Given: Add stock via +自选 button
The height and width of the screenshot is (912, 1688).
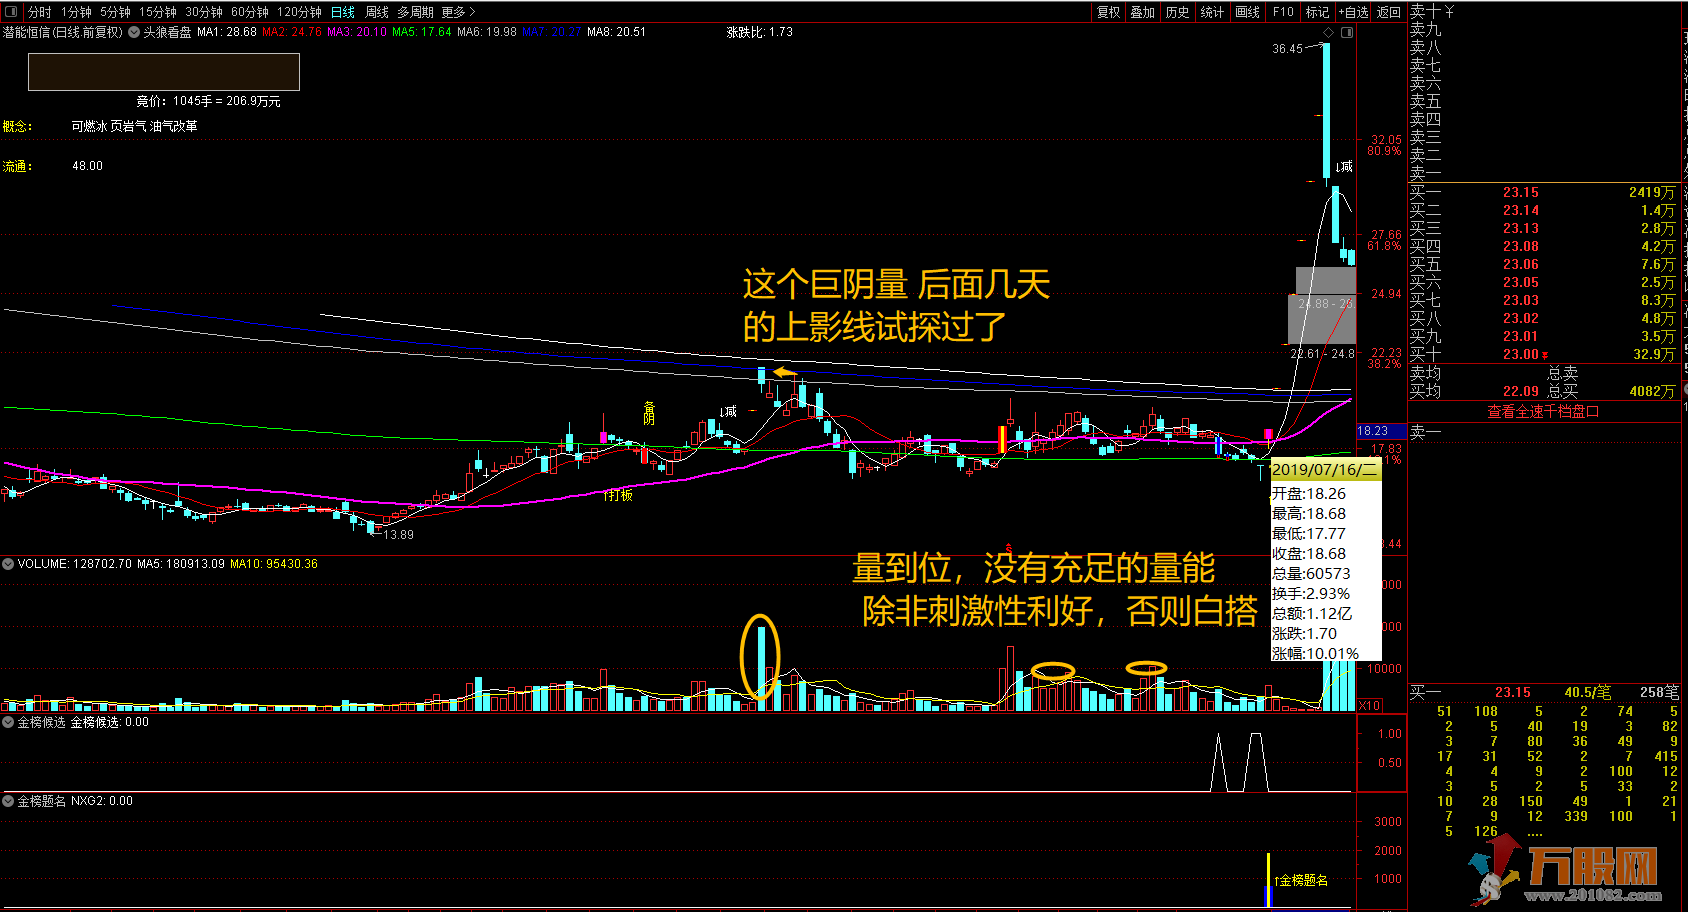Looking at the screenshot, I should pos(1353,12).
